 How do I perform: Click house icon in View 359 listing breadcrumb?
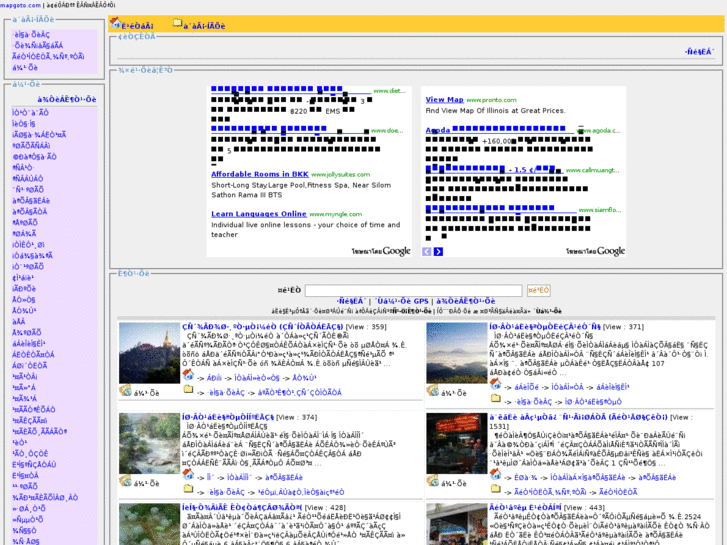[x=188, y=375]
